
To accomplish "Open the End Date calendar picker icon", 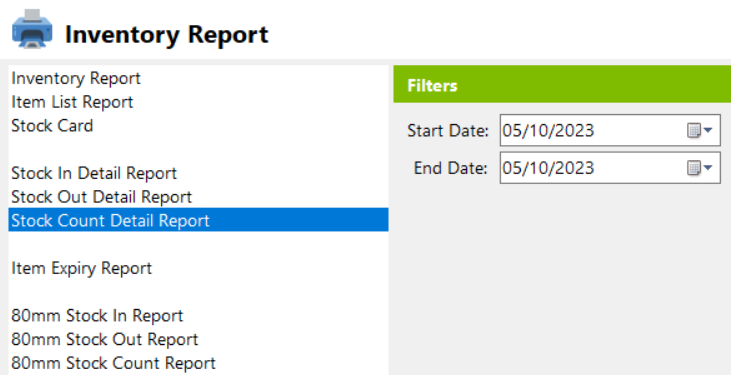I will [x=694, y=168].
